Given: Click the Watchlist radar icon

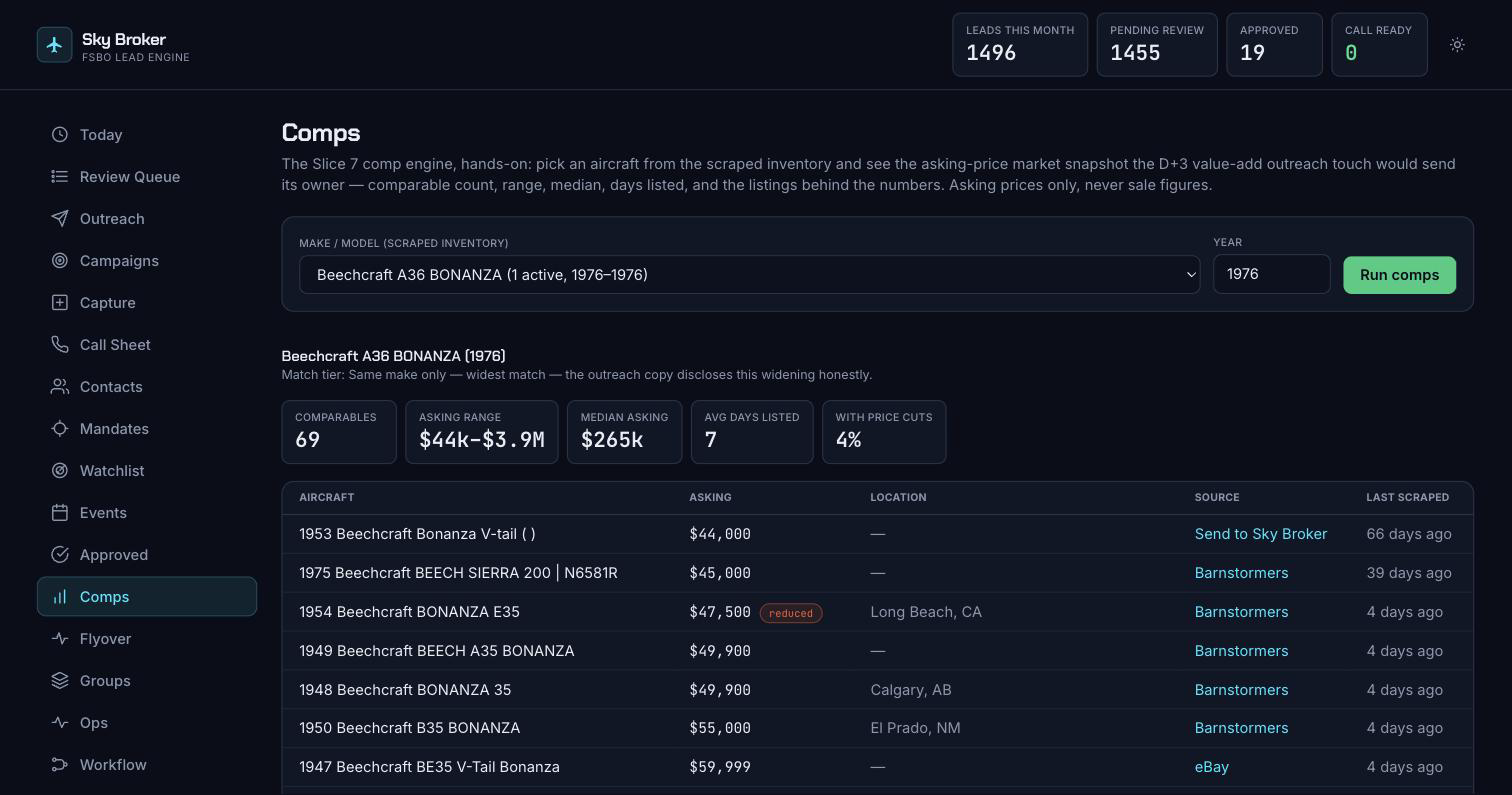Looking at the screenshot, I should [60, 471].
